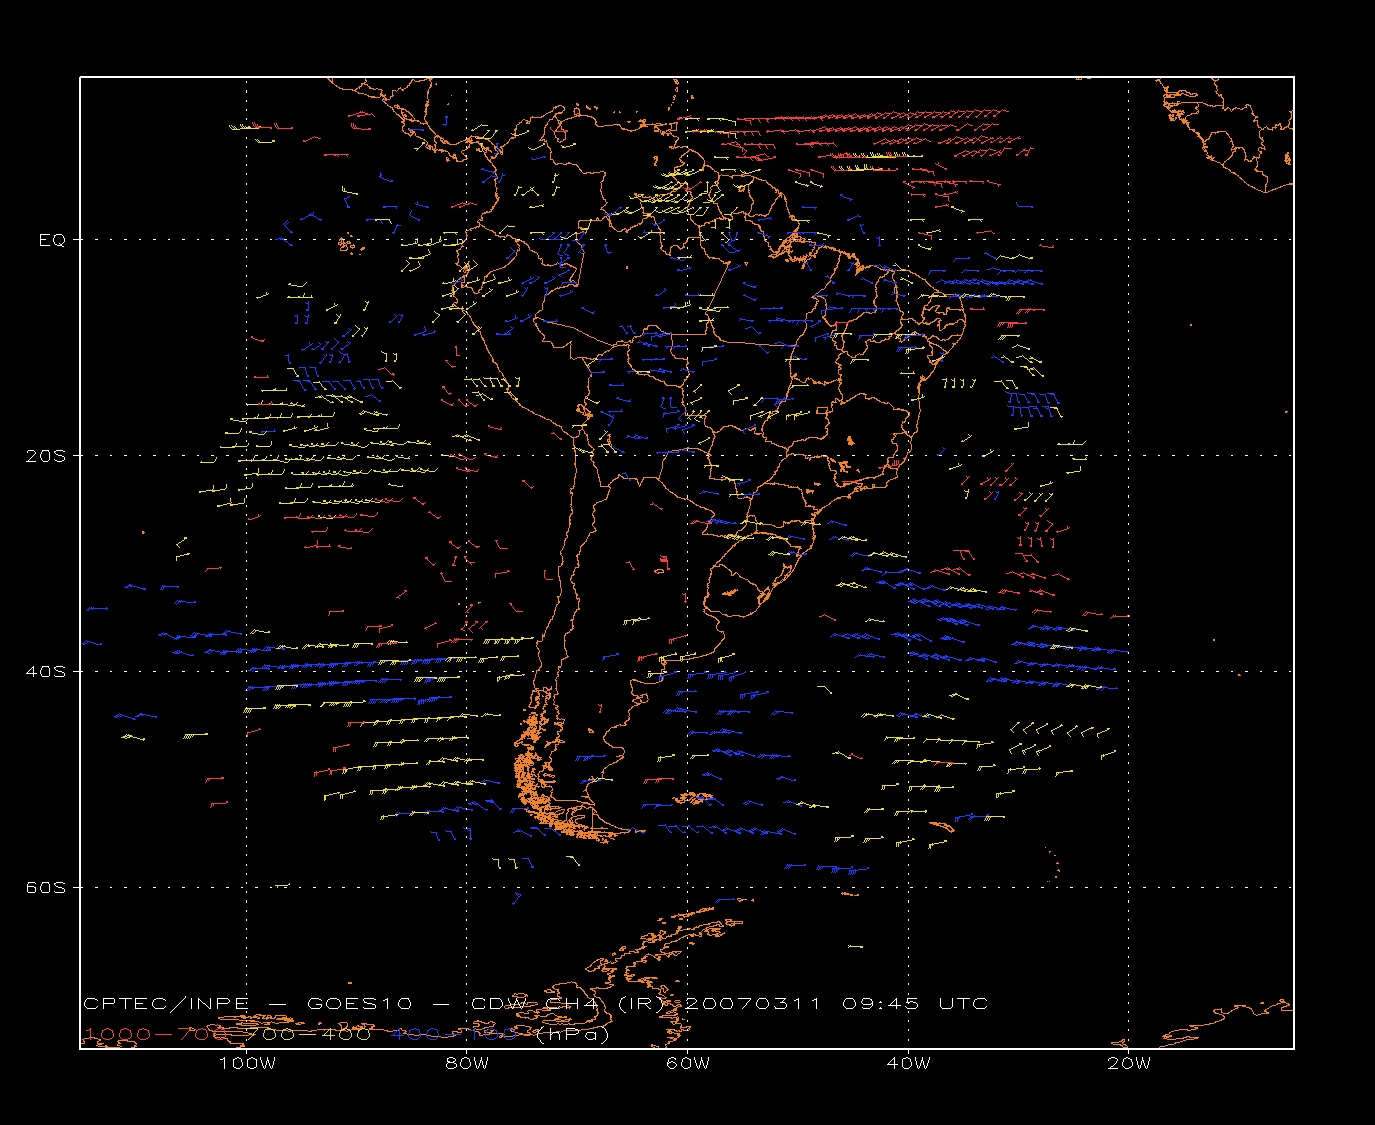Click the 20S latitude label
The height and width of the screenshot is (1125, 1375).
pyautogui.click(x=45, y=455)
